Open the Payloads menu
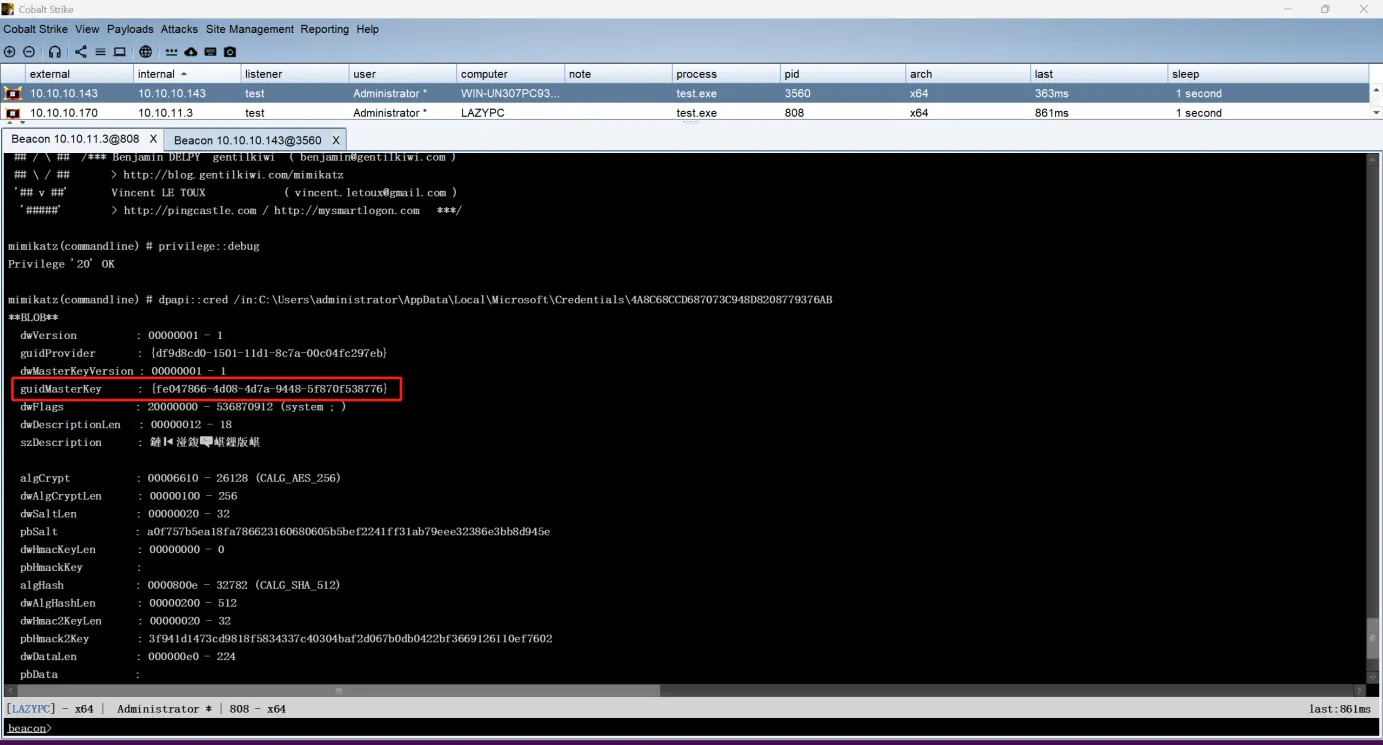1383x745 pixels. [131, 29]
